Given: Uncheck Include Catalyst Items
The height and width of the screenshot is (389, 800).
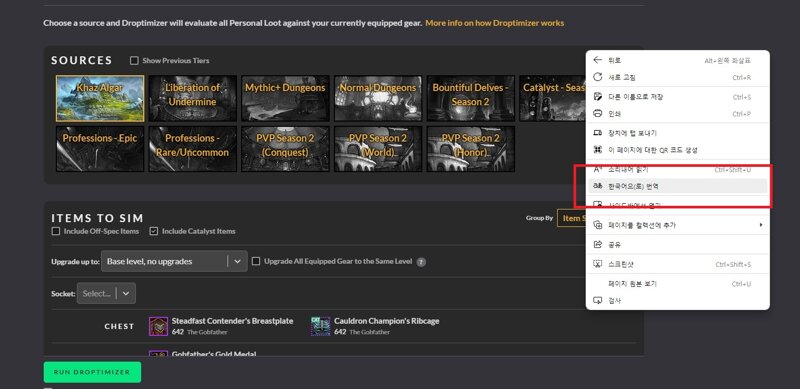Looking at the screenshot, I should [154, 231].
